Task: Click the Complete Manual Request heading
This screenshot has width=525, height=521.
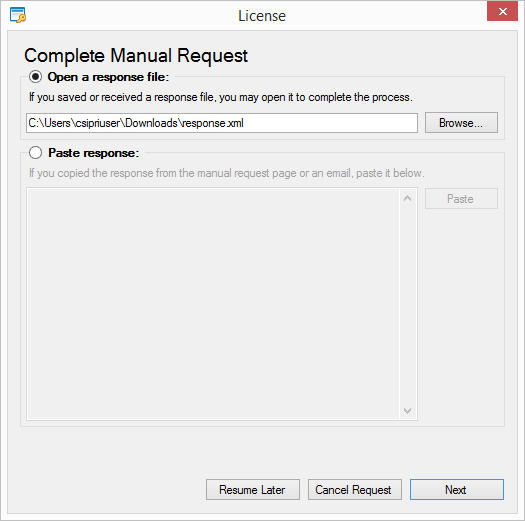Action: click(136, 56)
